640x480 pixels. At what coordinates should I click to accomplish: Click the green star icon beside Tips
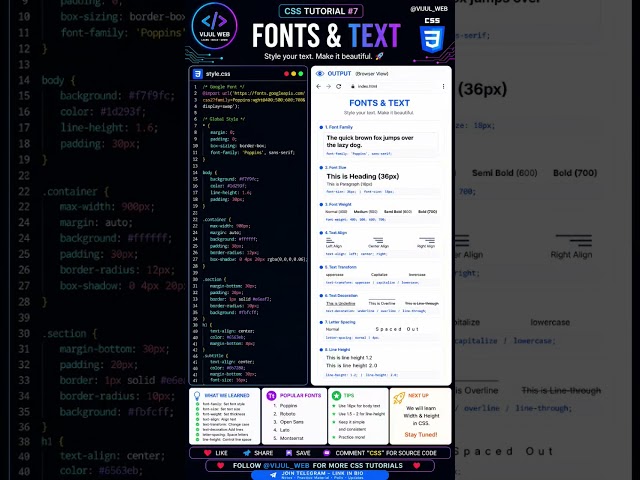coord(336,396)
